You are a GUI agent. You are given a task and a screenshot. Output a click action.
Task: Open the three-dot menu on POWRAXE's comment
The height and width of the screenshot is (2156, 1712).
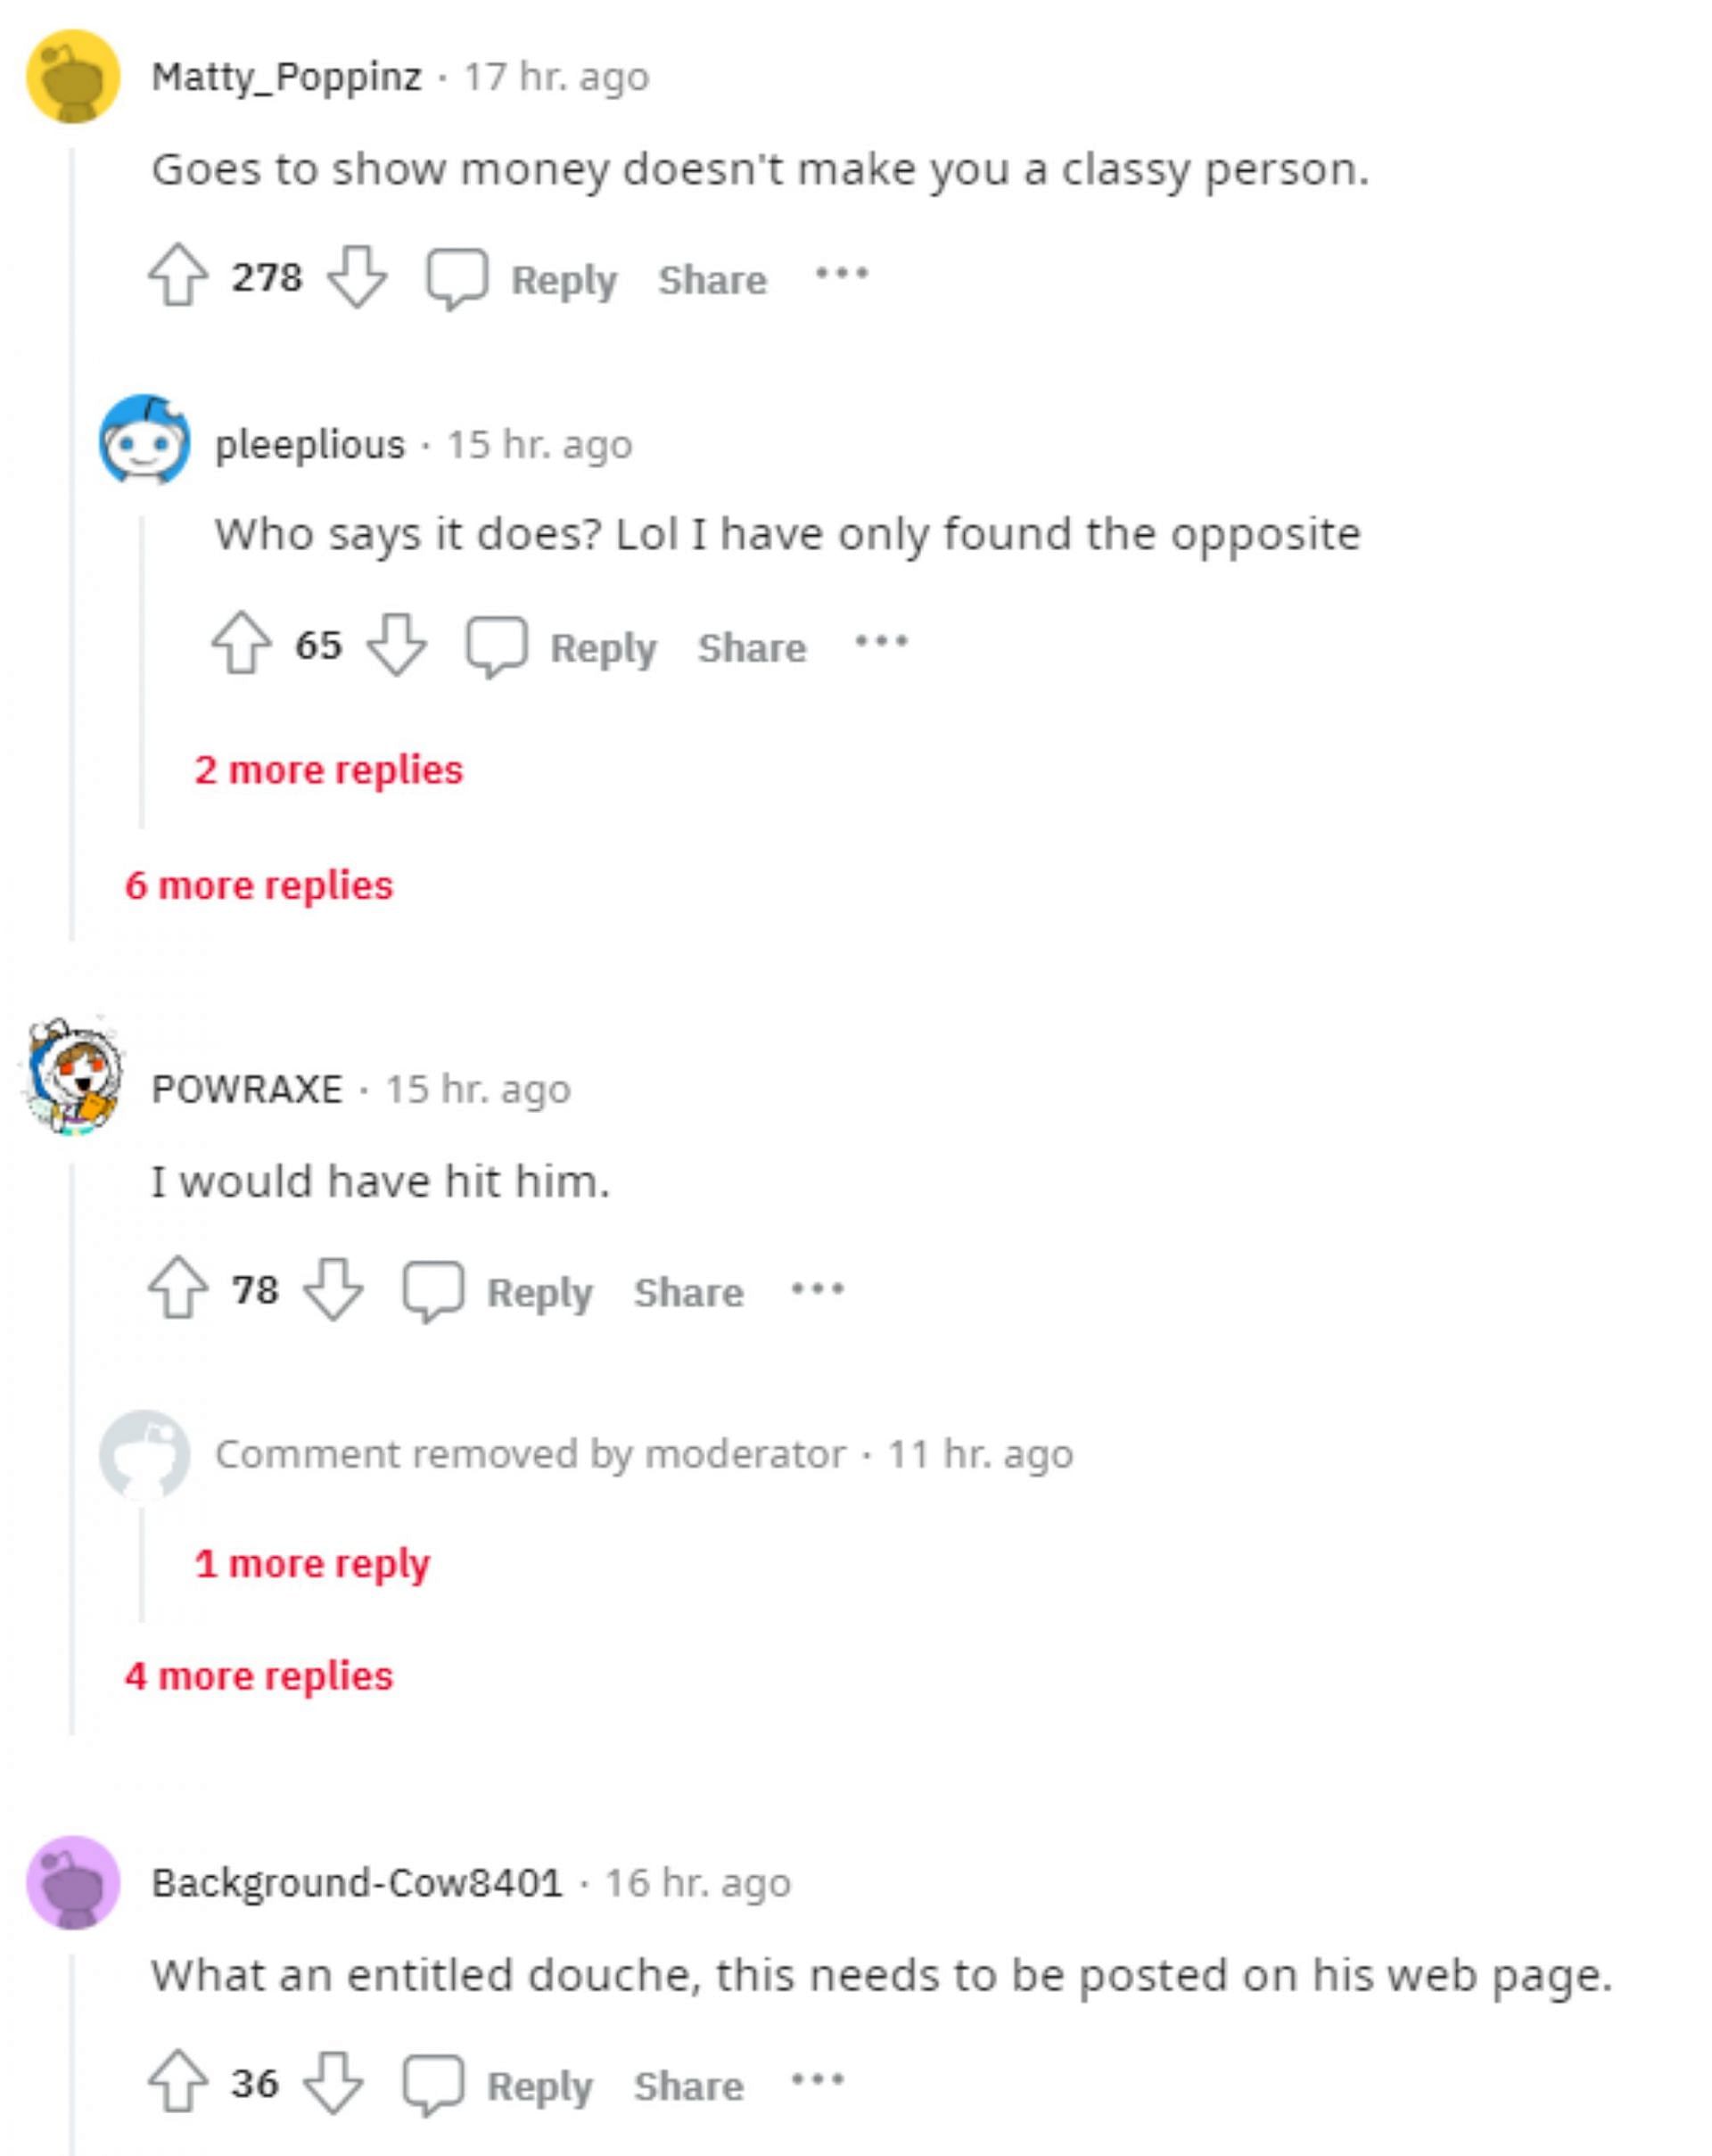pyautogui.click(x=817, y=1288)
